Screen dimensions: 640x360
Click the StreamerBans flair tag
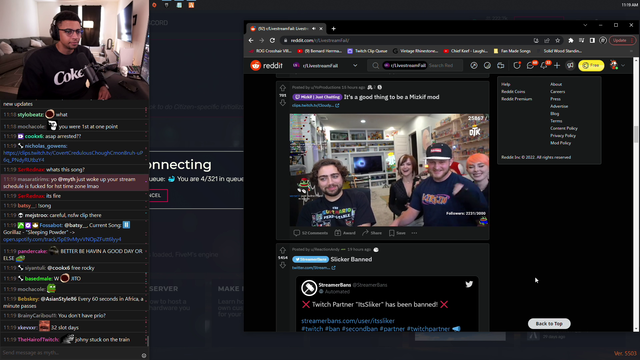click(x=311, y=259)
